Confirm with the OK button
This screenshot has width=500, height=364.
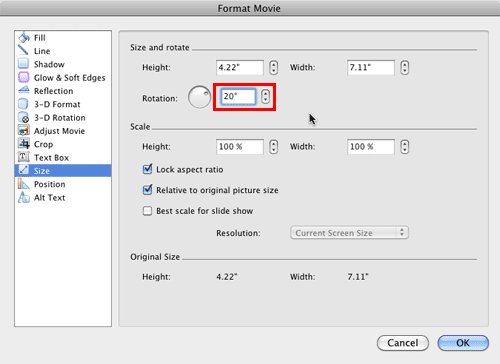(x=463, y=343)
